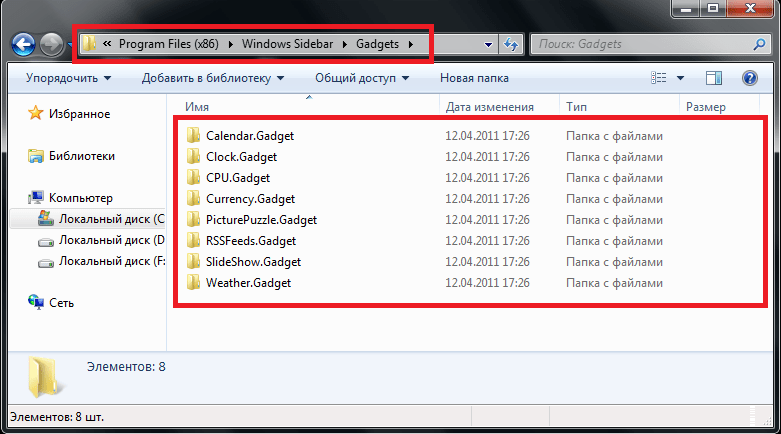Select Локальный диск (C in the tree
Image resolution: width=781 pixels, height=434 pixels.
112,219
